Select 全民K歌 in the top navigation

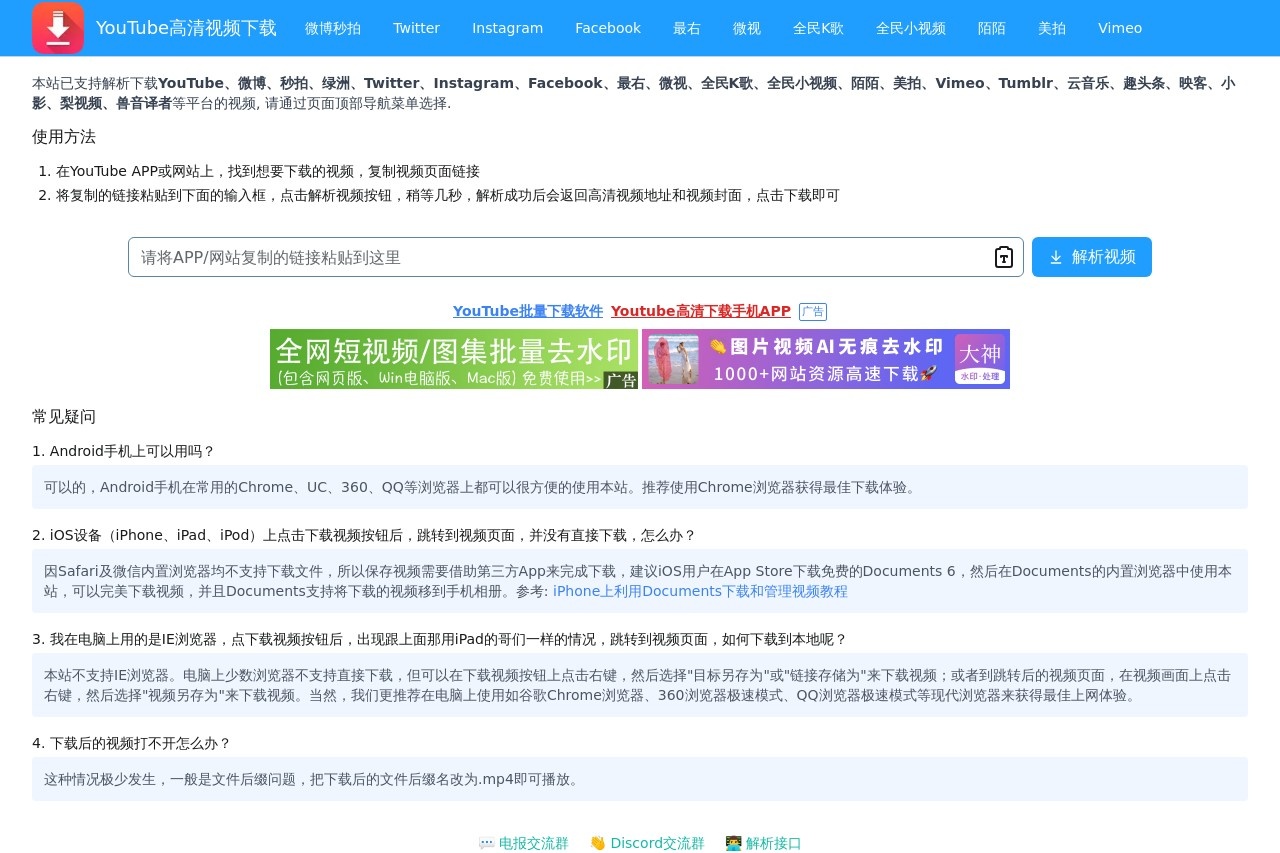[x=818, y=28]
